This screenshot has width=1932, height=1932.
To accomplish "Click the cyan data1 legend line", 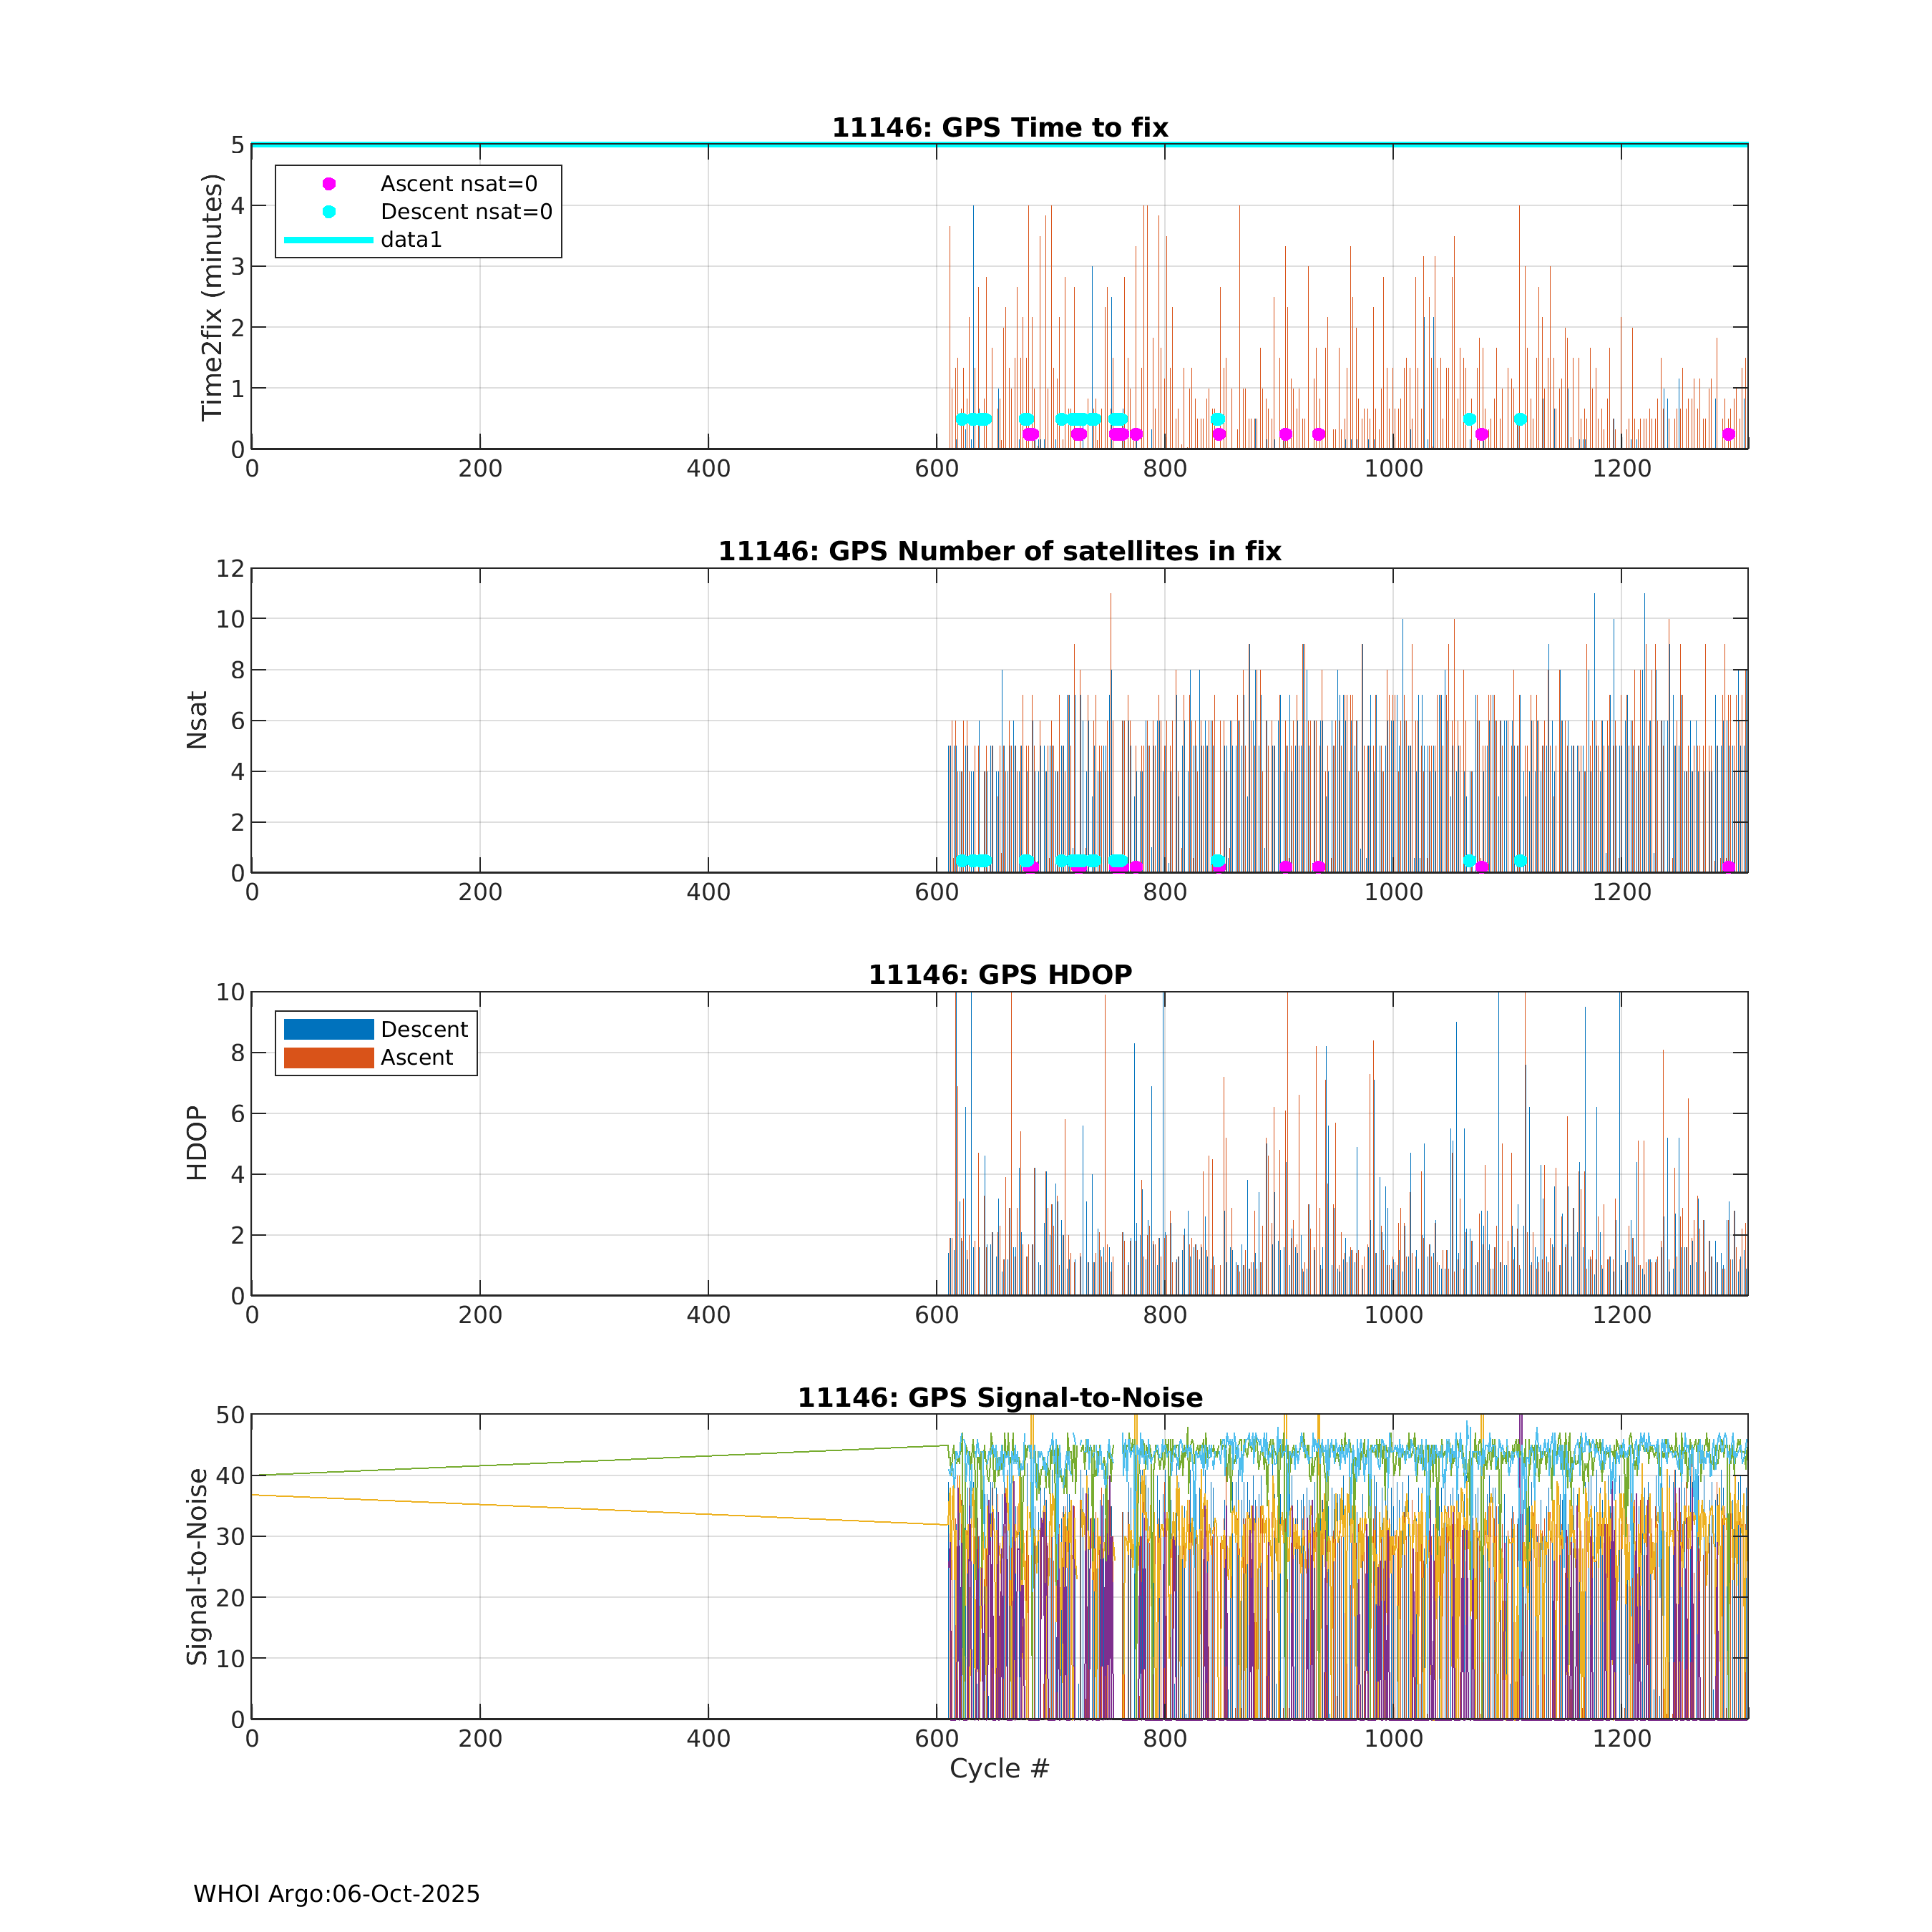I will pos(329,240).
